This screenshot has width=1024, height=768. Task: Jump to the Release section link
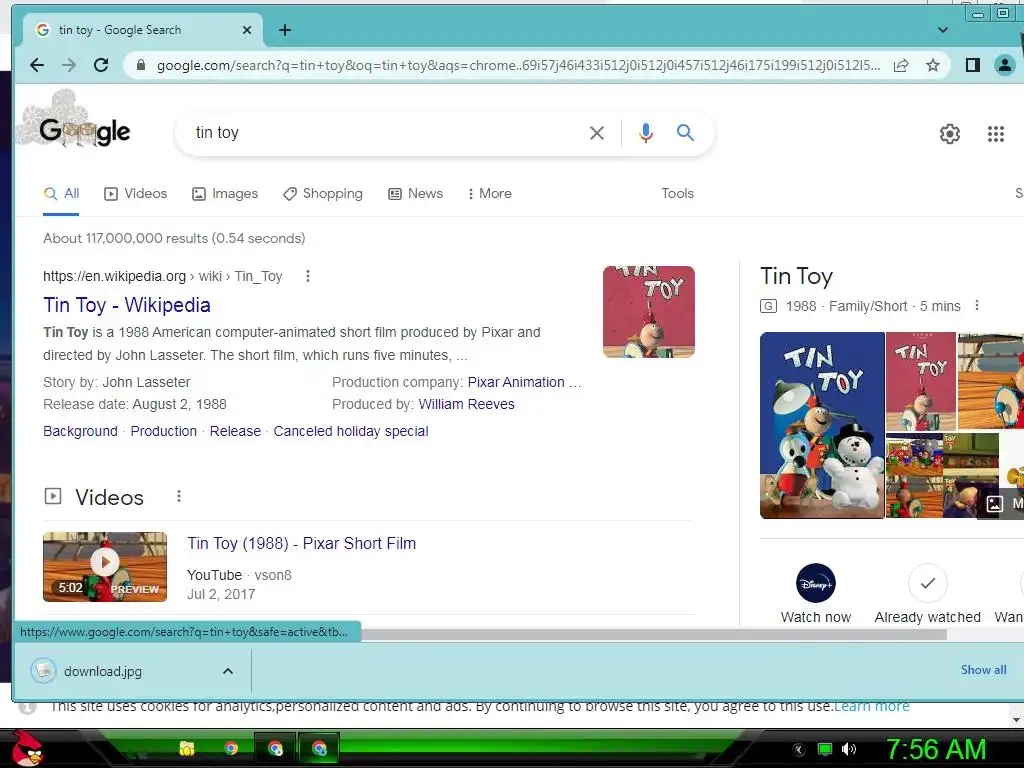tap(235, 431)
